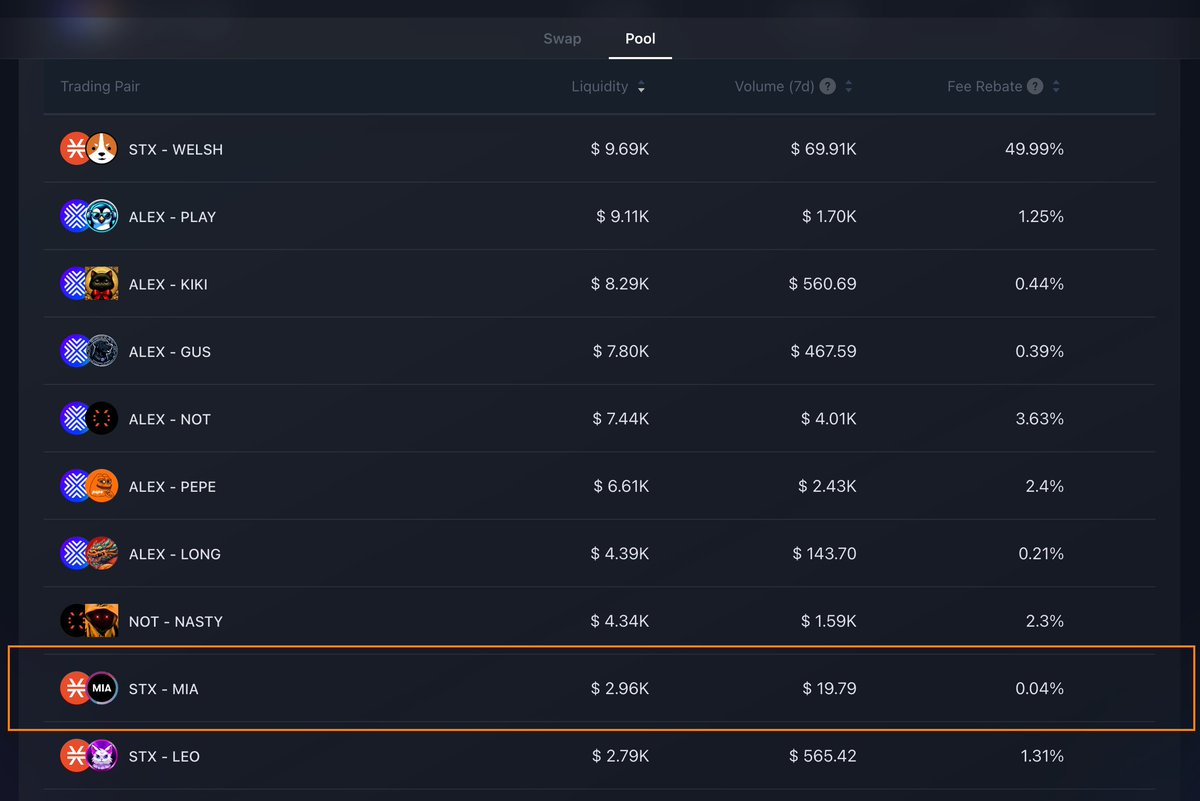This screenshot has width=1200, height=801.
Task: Click the Trading Pair column header
Action: 100,87
